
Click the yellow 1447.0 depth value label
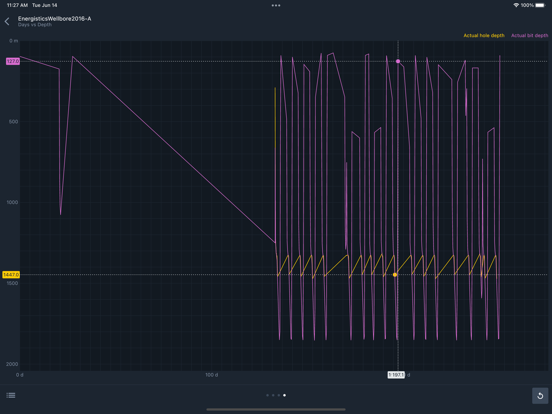(11, 275)
